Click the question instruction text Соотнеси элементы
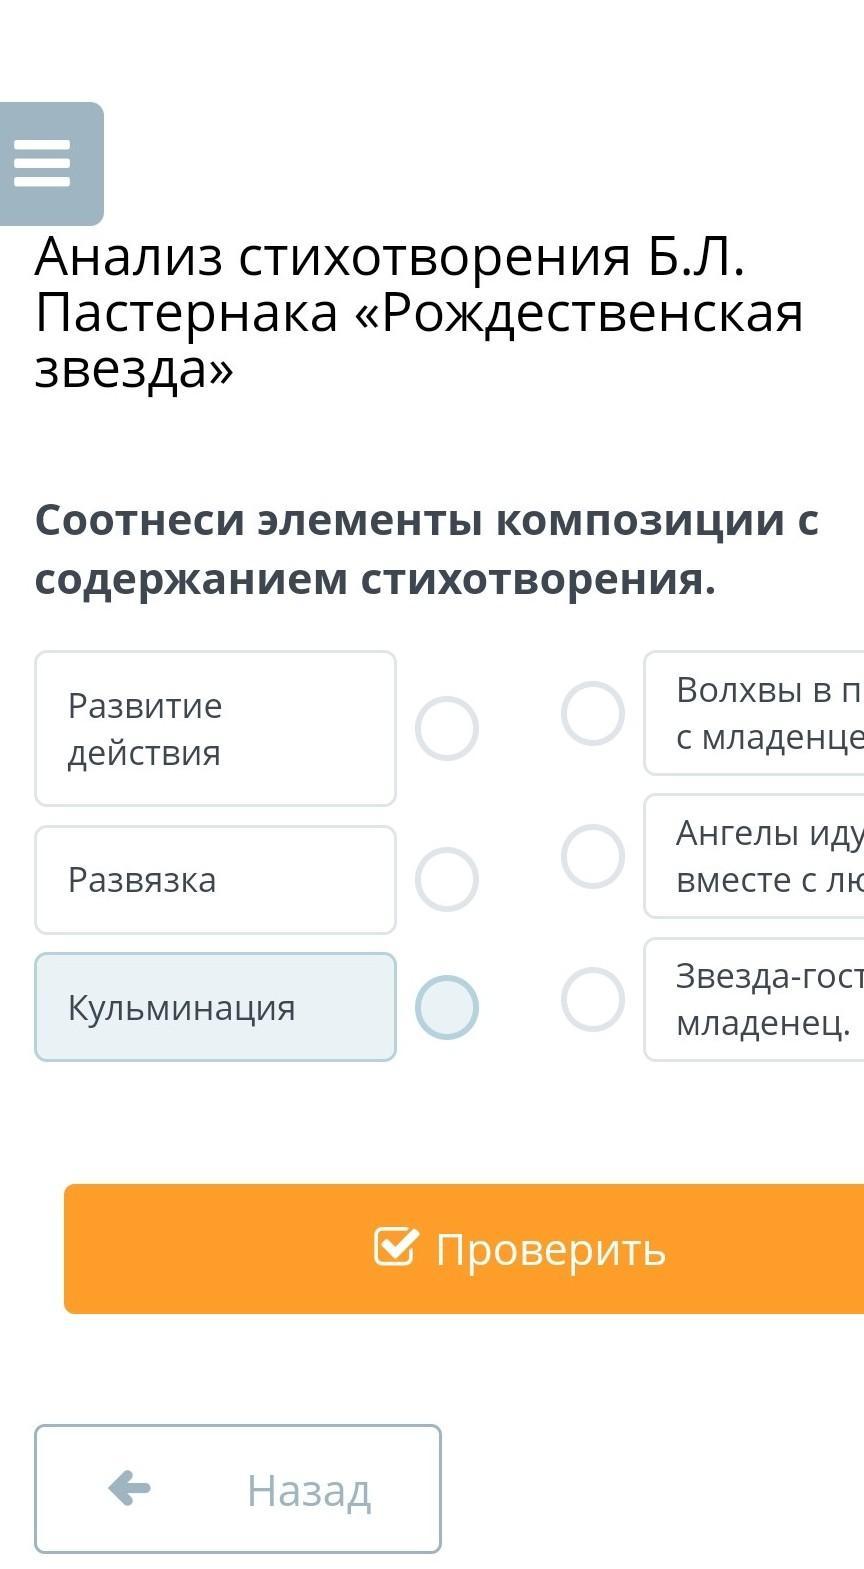Viewport: 864px width, 1569px height. [x=426, y=549]
